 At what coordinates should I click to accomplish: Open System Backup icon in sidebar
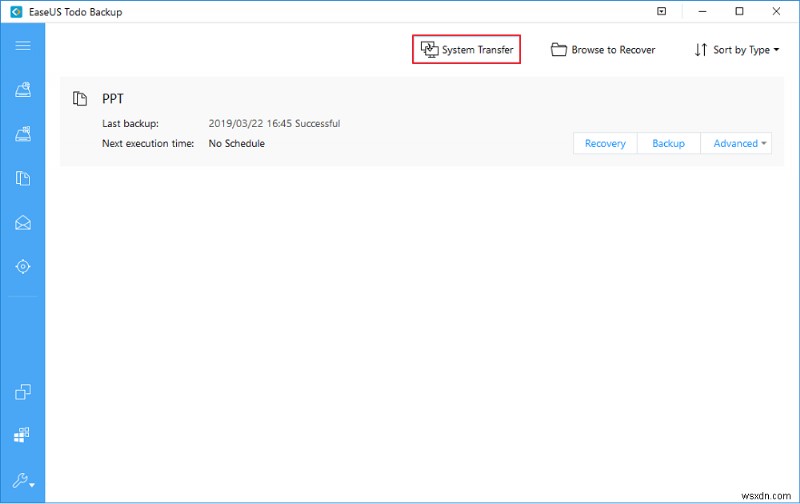pos(22,134)
